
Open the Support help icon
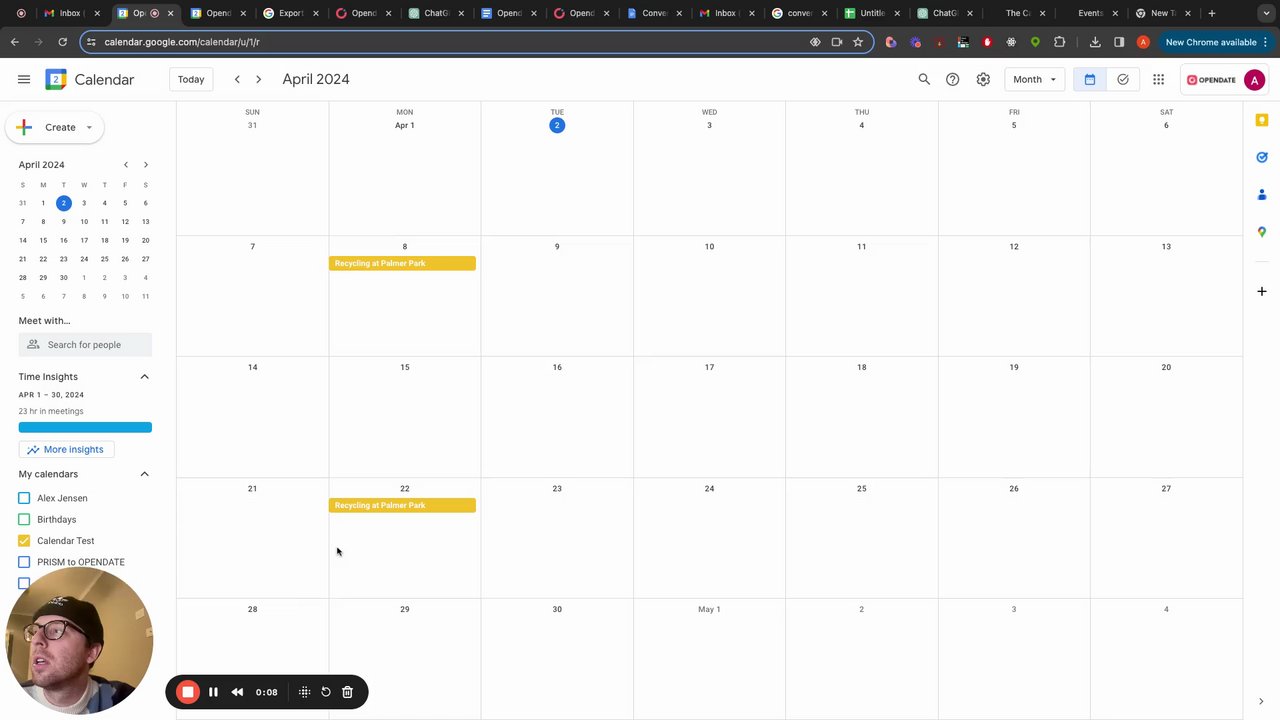953,79
